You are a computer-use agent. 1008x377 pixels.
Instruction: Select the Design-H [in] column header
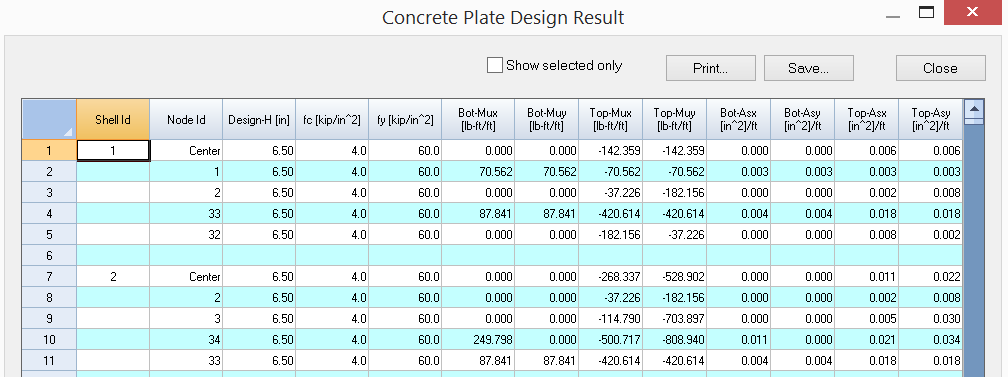(259, 119)
